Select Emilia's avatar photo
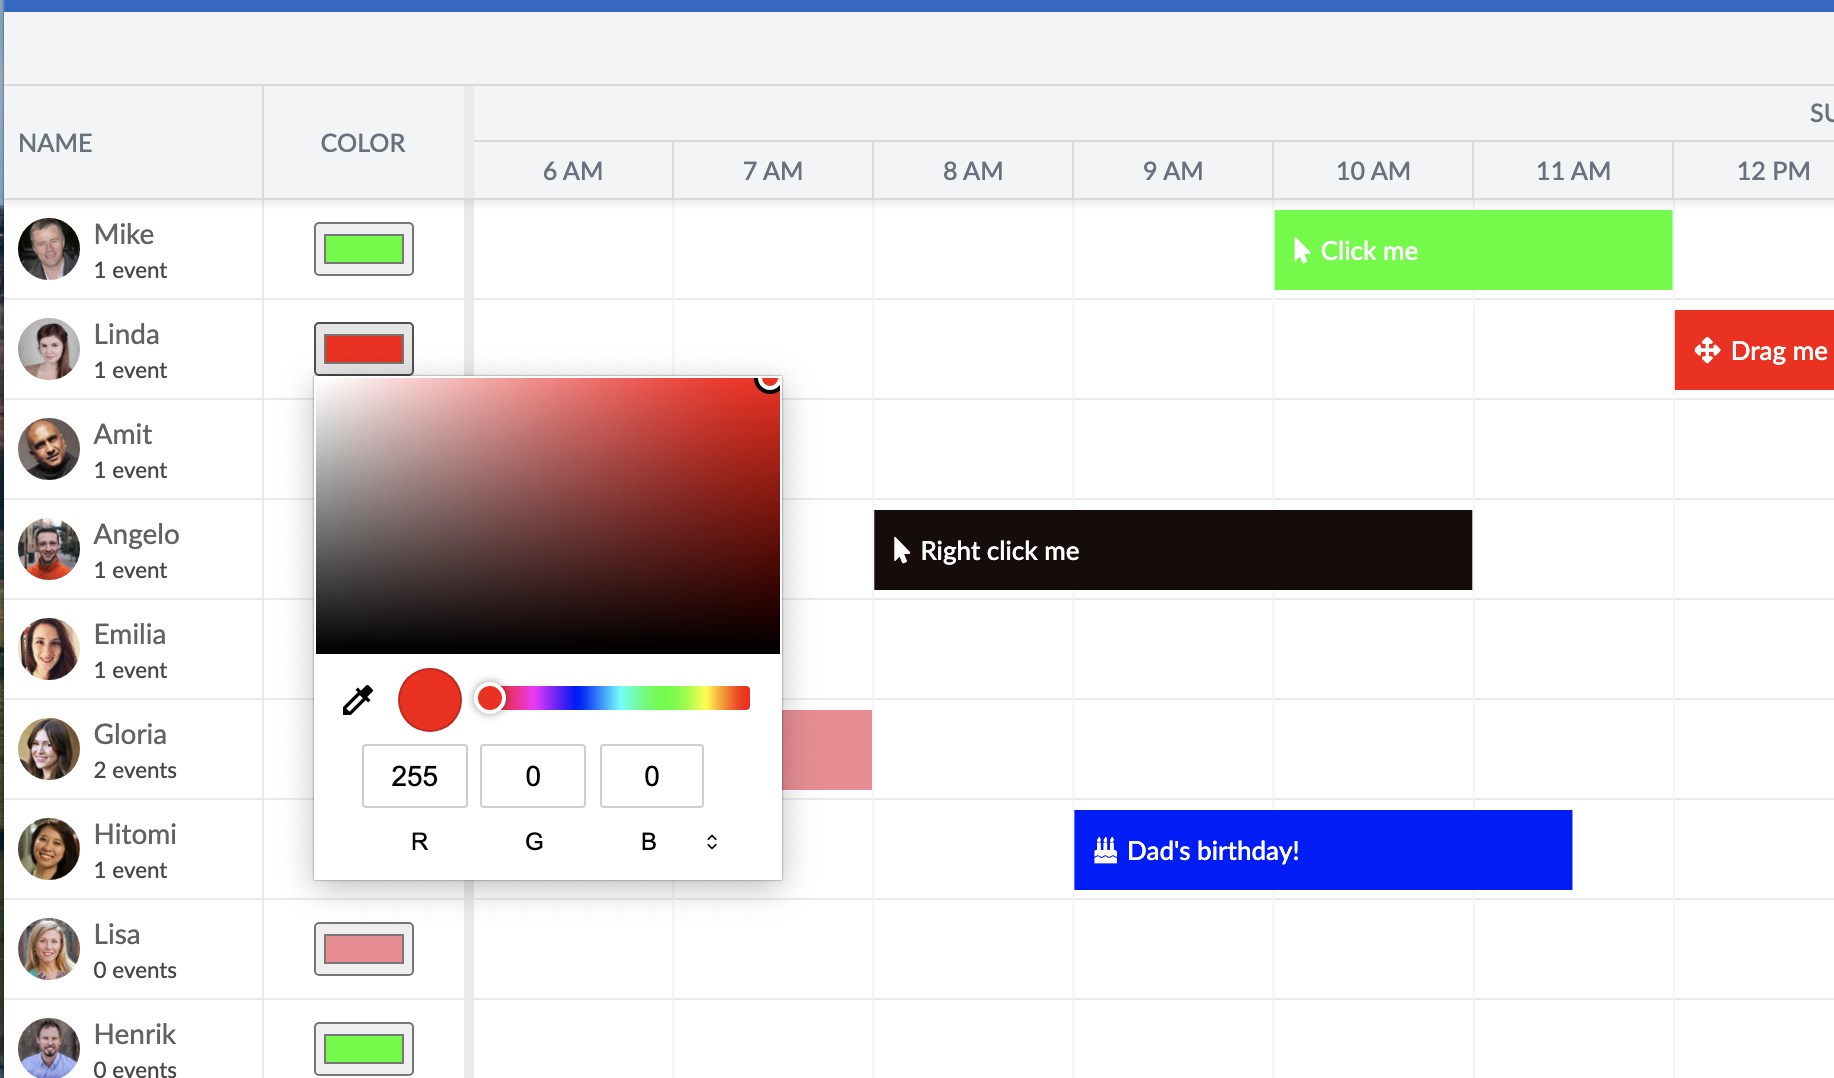Screen dimensions: 1834x1078 pos(48,649)
